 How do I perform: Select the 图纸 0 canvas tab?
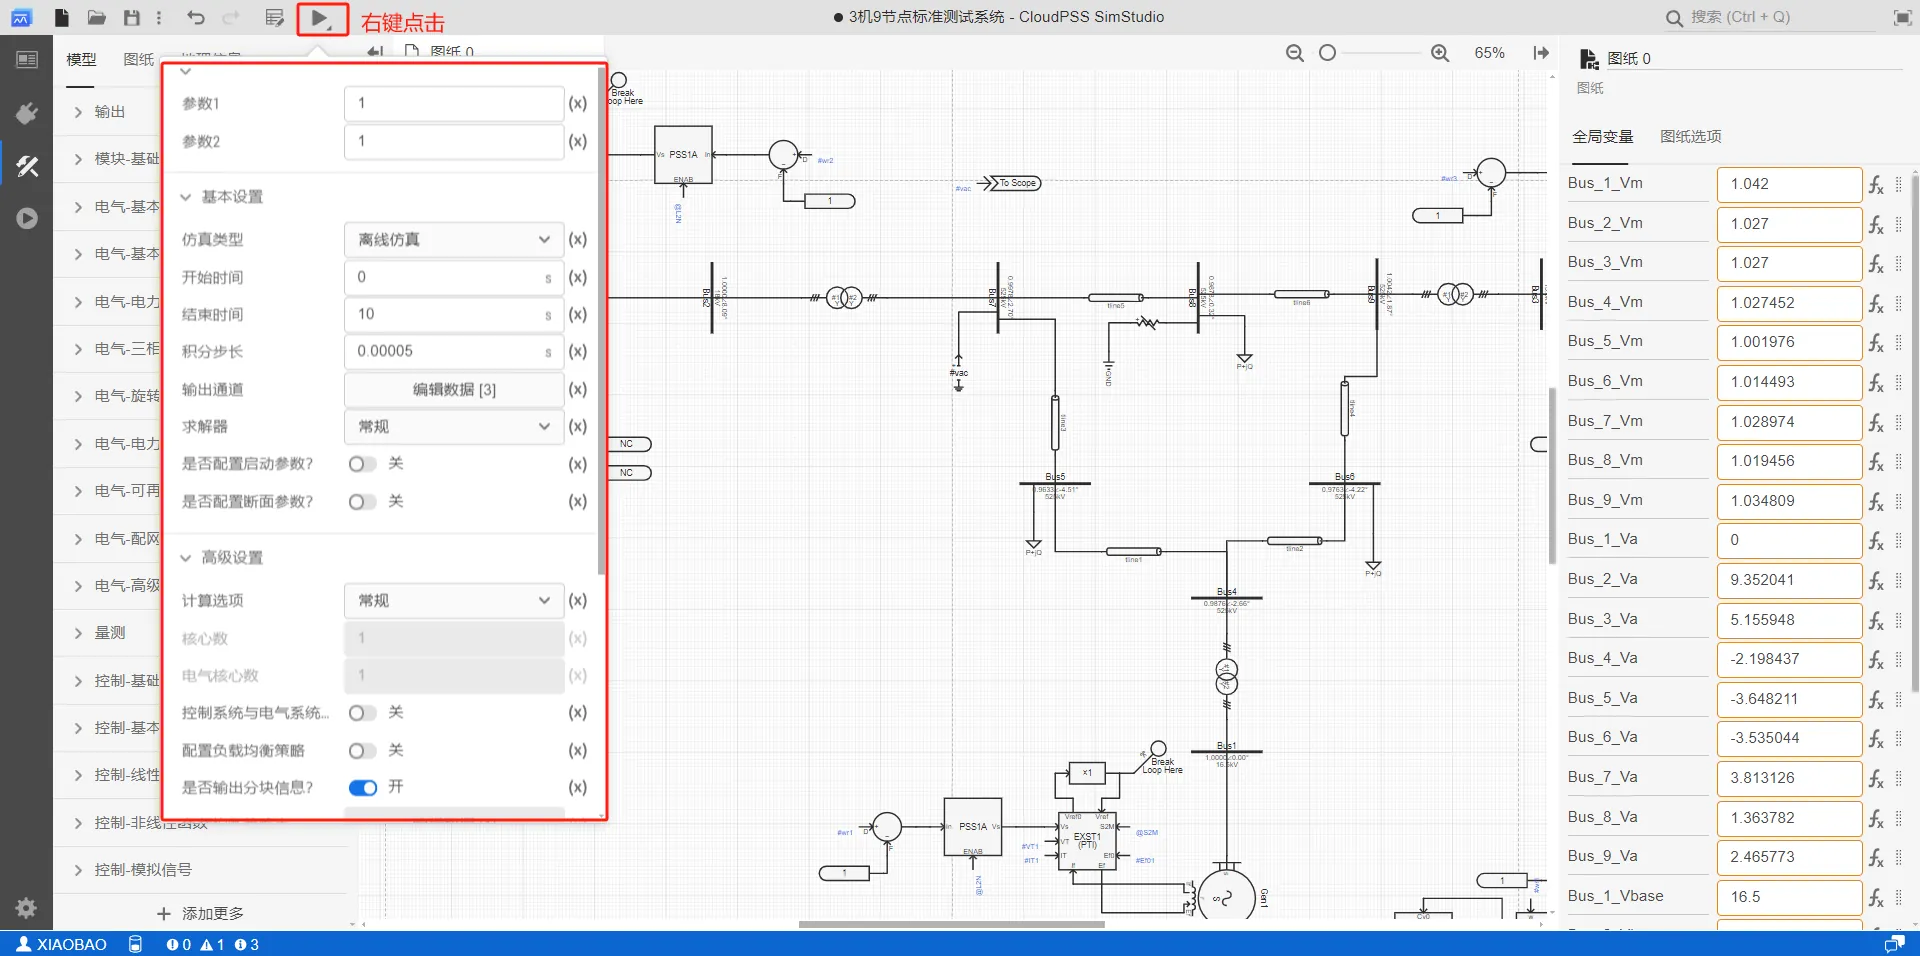[x=440, y=51]
